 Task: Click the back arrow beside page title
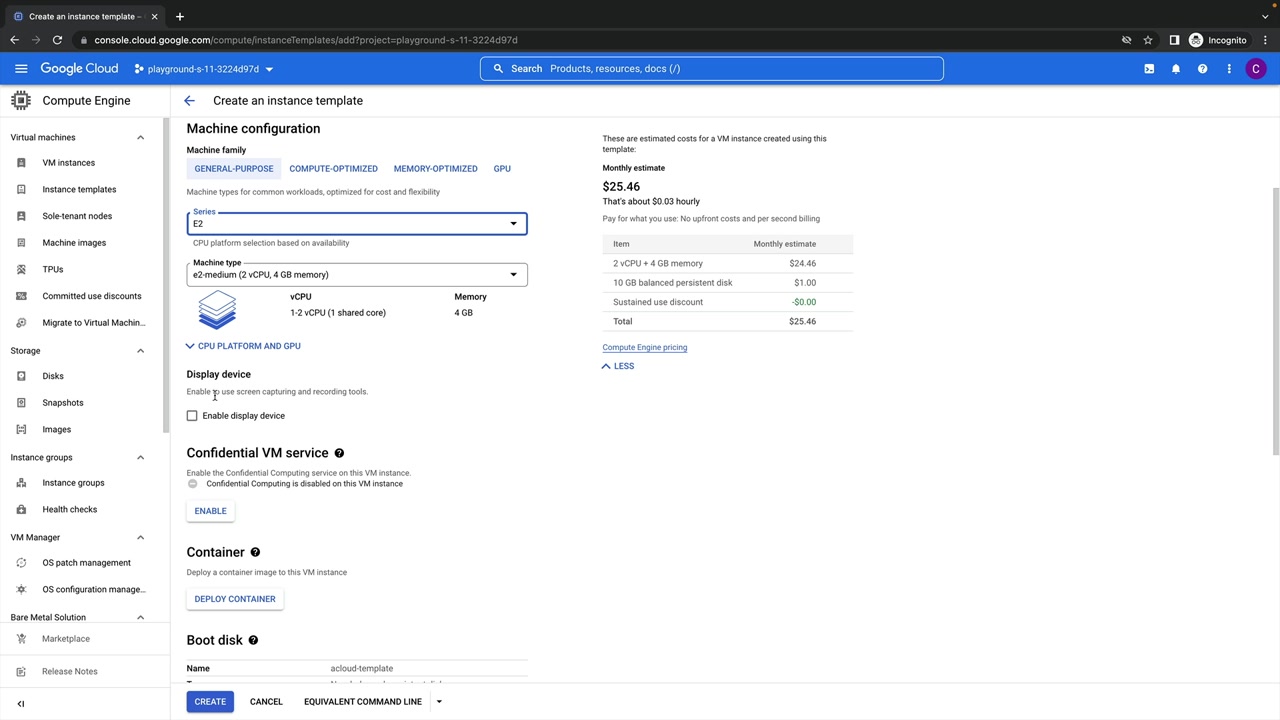pos(189,101)
